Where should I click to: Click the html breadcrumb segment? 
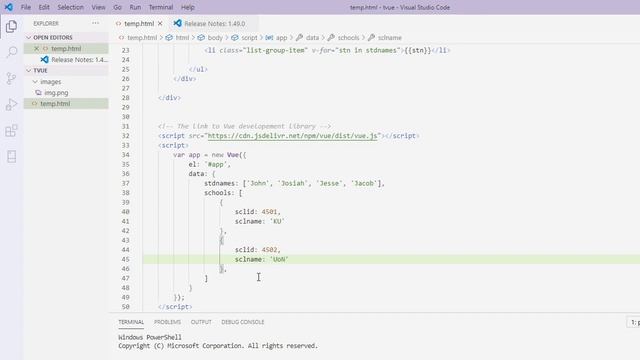(x=182, y=38)
